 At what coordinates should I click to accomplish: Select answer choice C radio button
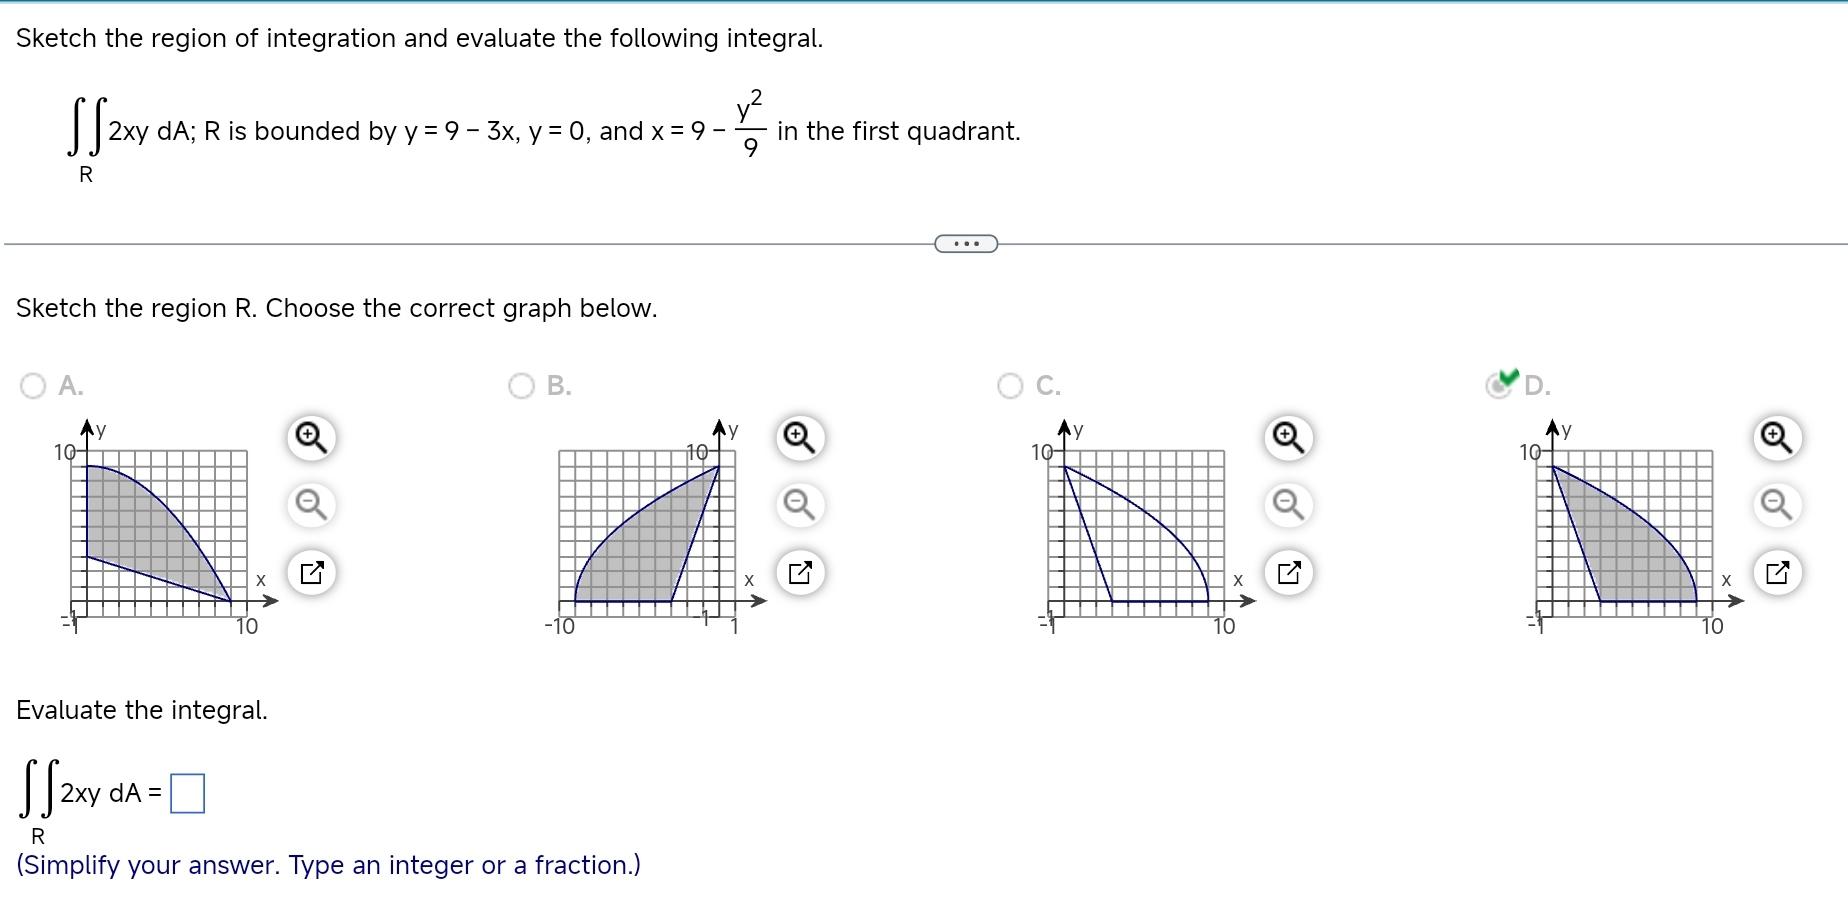click(1010, 385)
